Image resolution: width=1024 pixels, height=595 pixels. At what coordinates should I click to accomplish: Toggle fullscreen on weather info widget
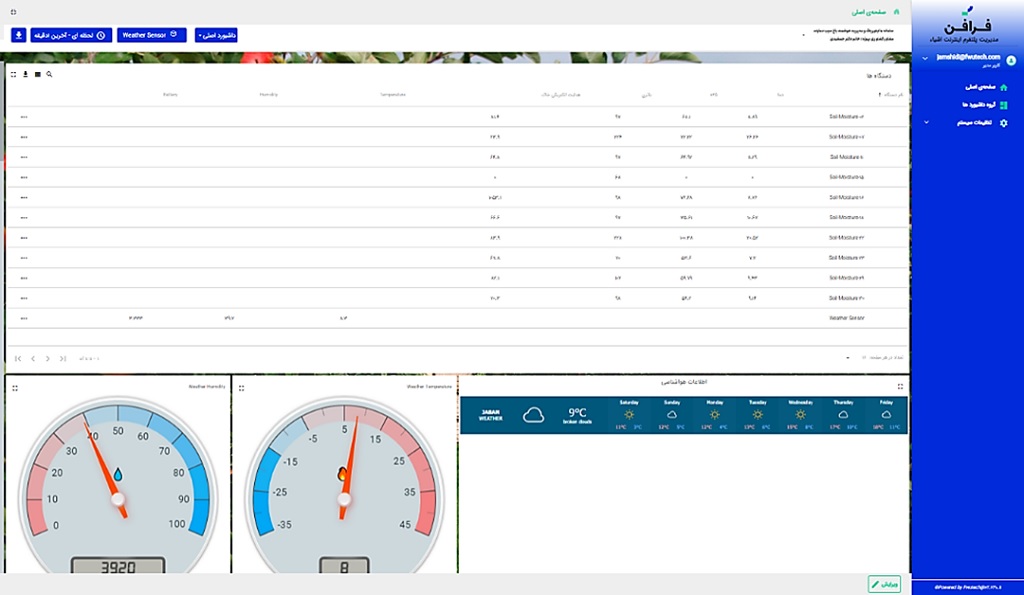coord(900,386)
